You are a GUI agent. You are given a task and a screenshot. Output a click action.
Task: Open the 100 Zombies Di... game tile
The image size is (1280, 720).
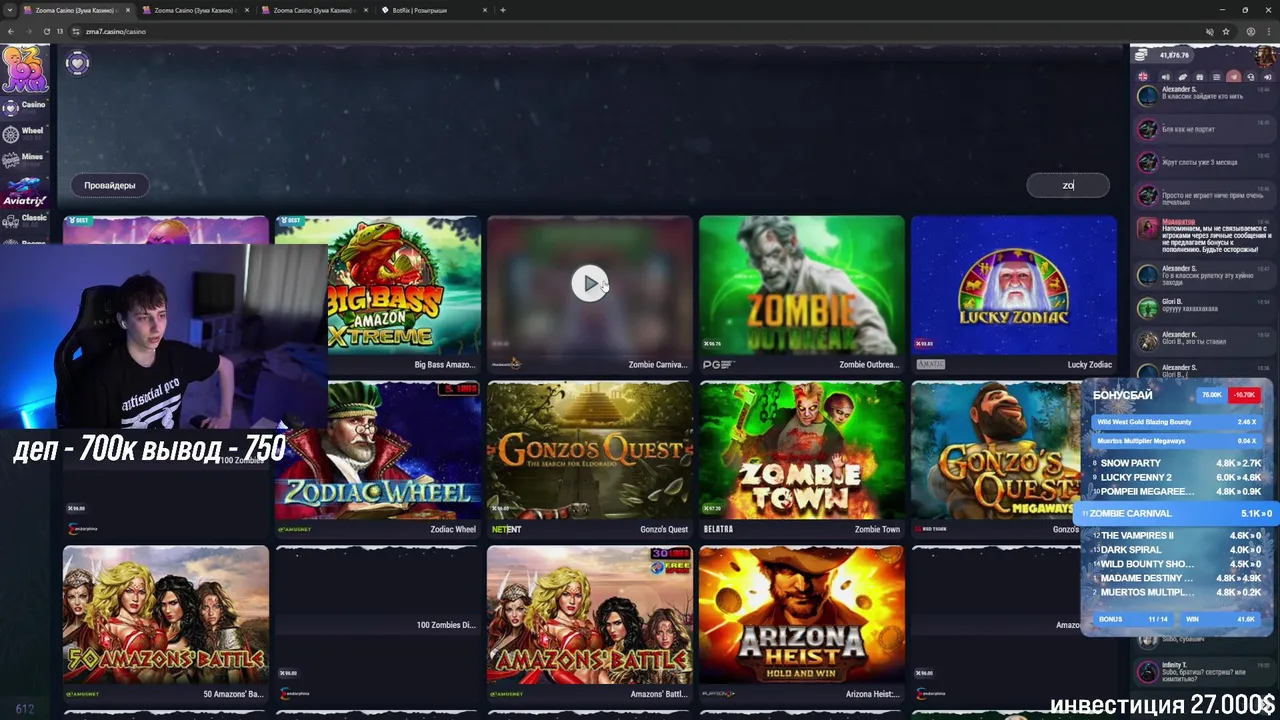378,623
